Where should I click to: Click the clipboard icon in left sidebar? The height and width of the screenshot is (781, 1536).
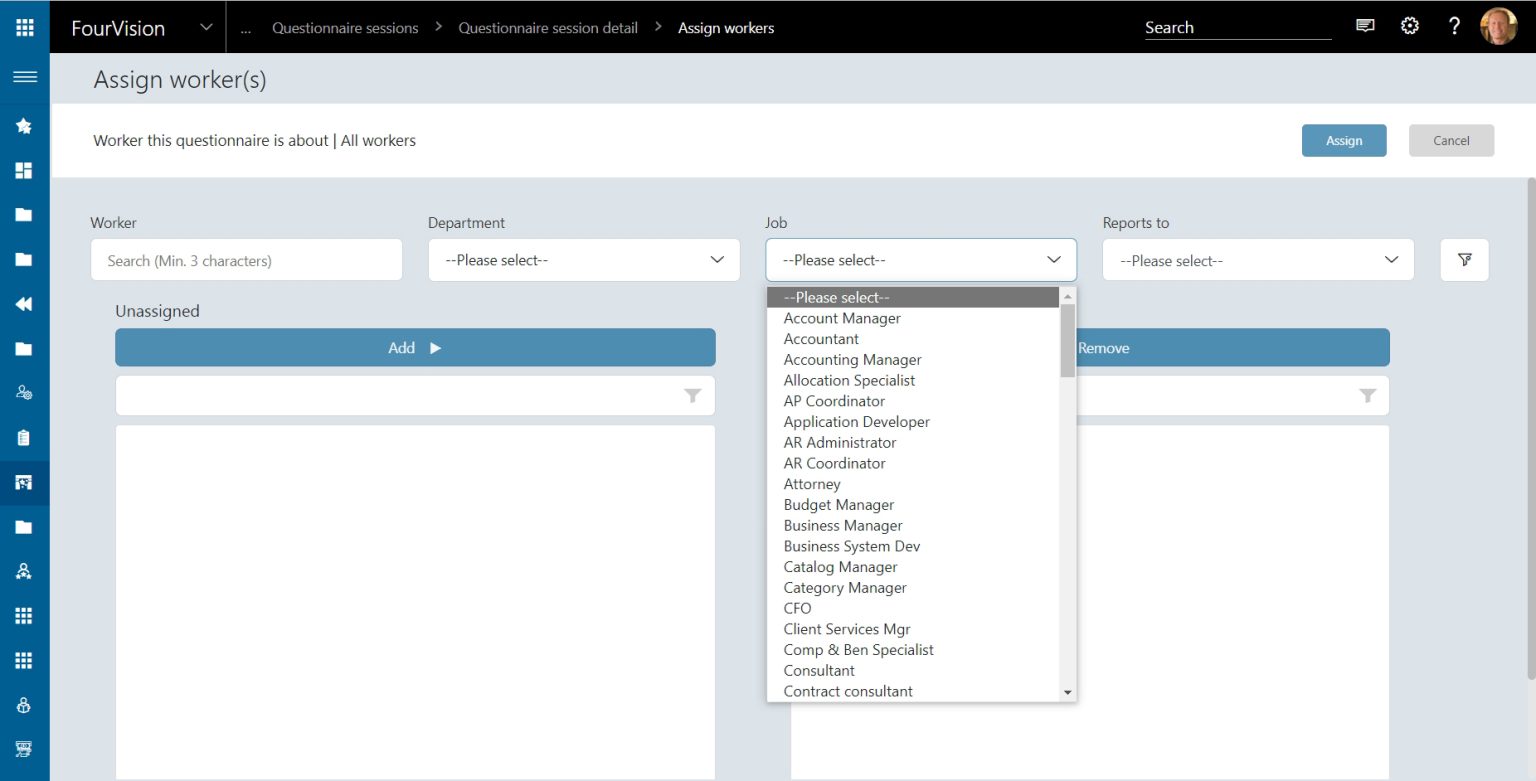point(24,438)
